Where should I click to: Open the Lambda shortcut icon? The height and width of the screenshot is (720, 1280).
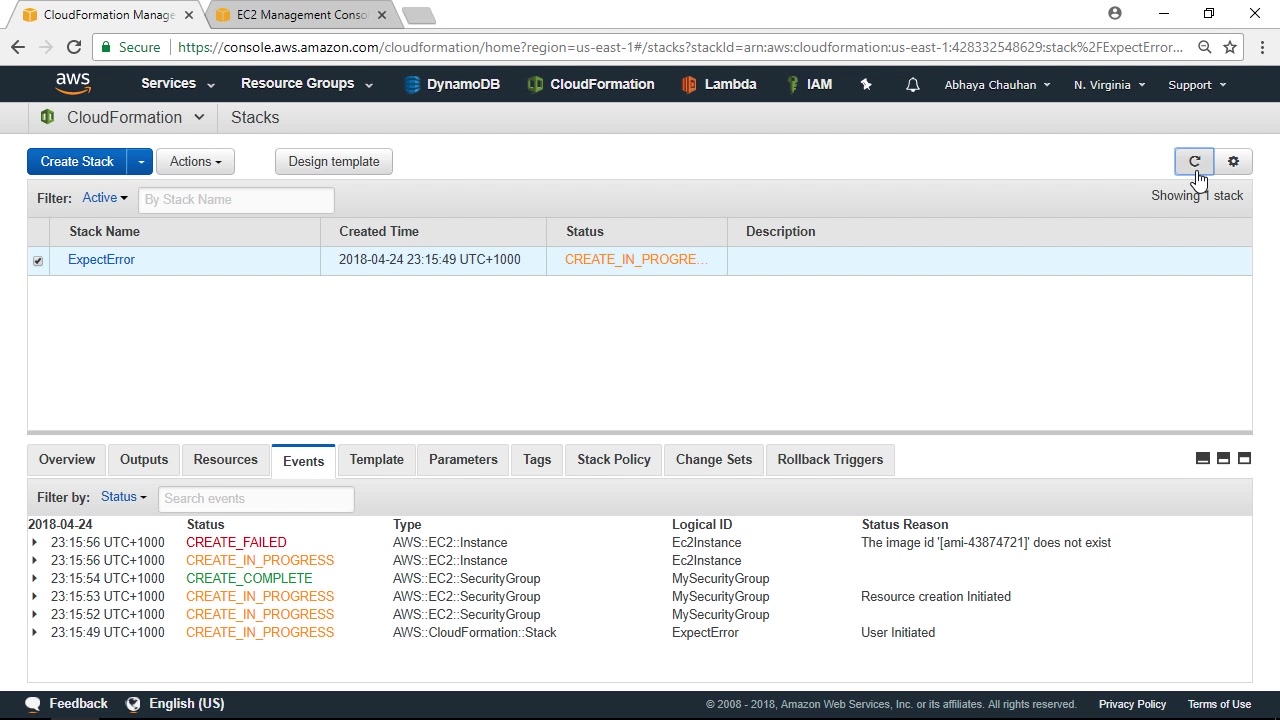pos(688,85)
